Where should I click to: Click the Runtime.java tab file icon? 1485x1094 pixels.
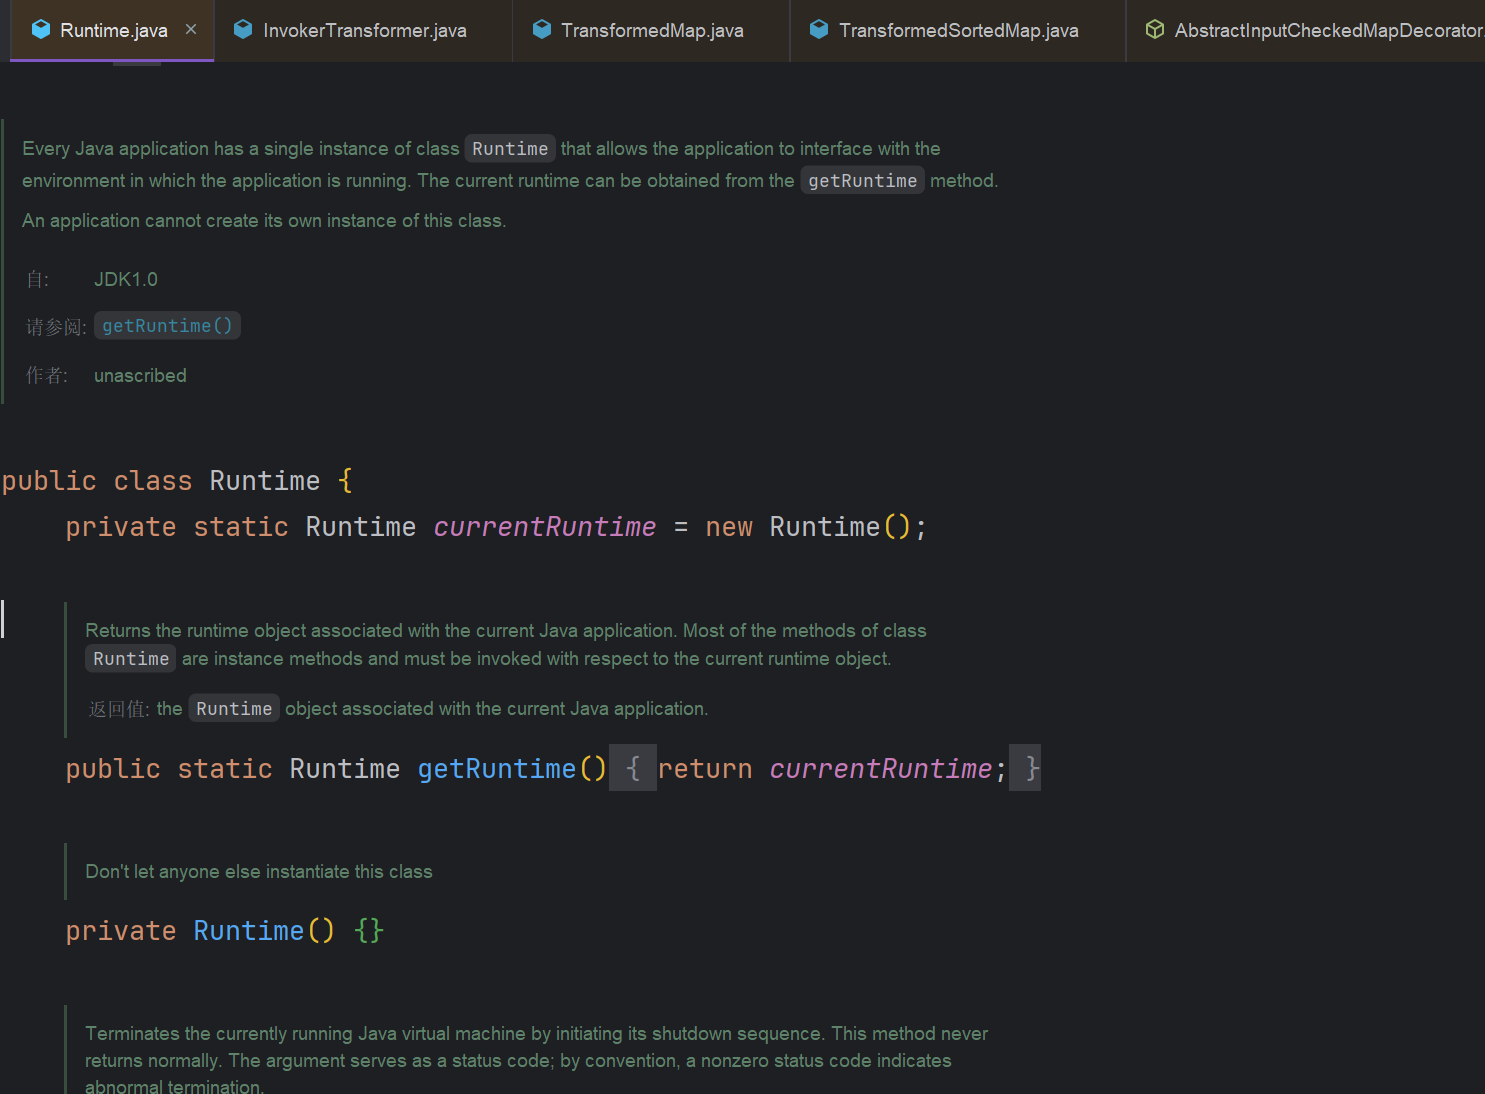click(41, 30)
